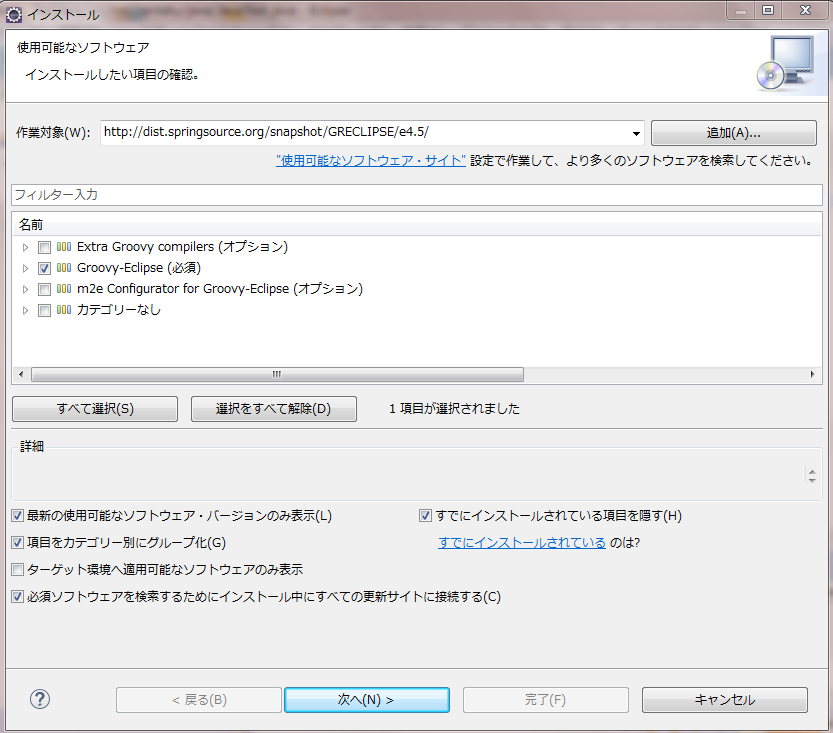Expand the カテゴリーなし tree node

coord(25,310)
